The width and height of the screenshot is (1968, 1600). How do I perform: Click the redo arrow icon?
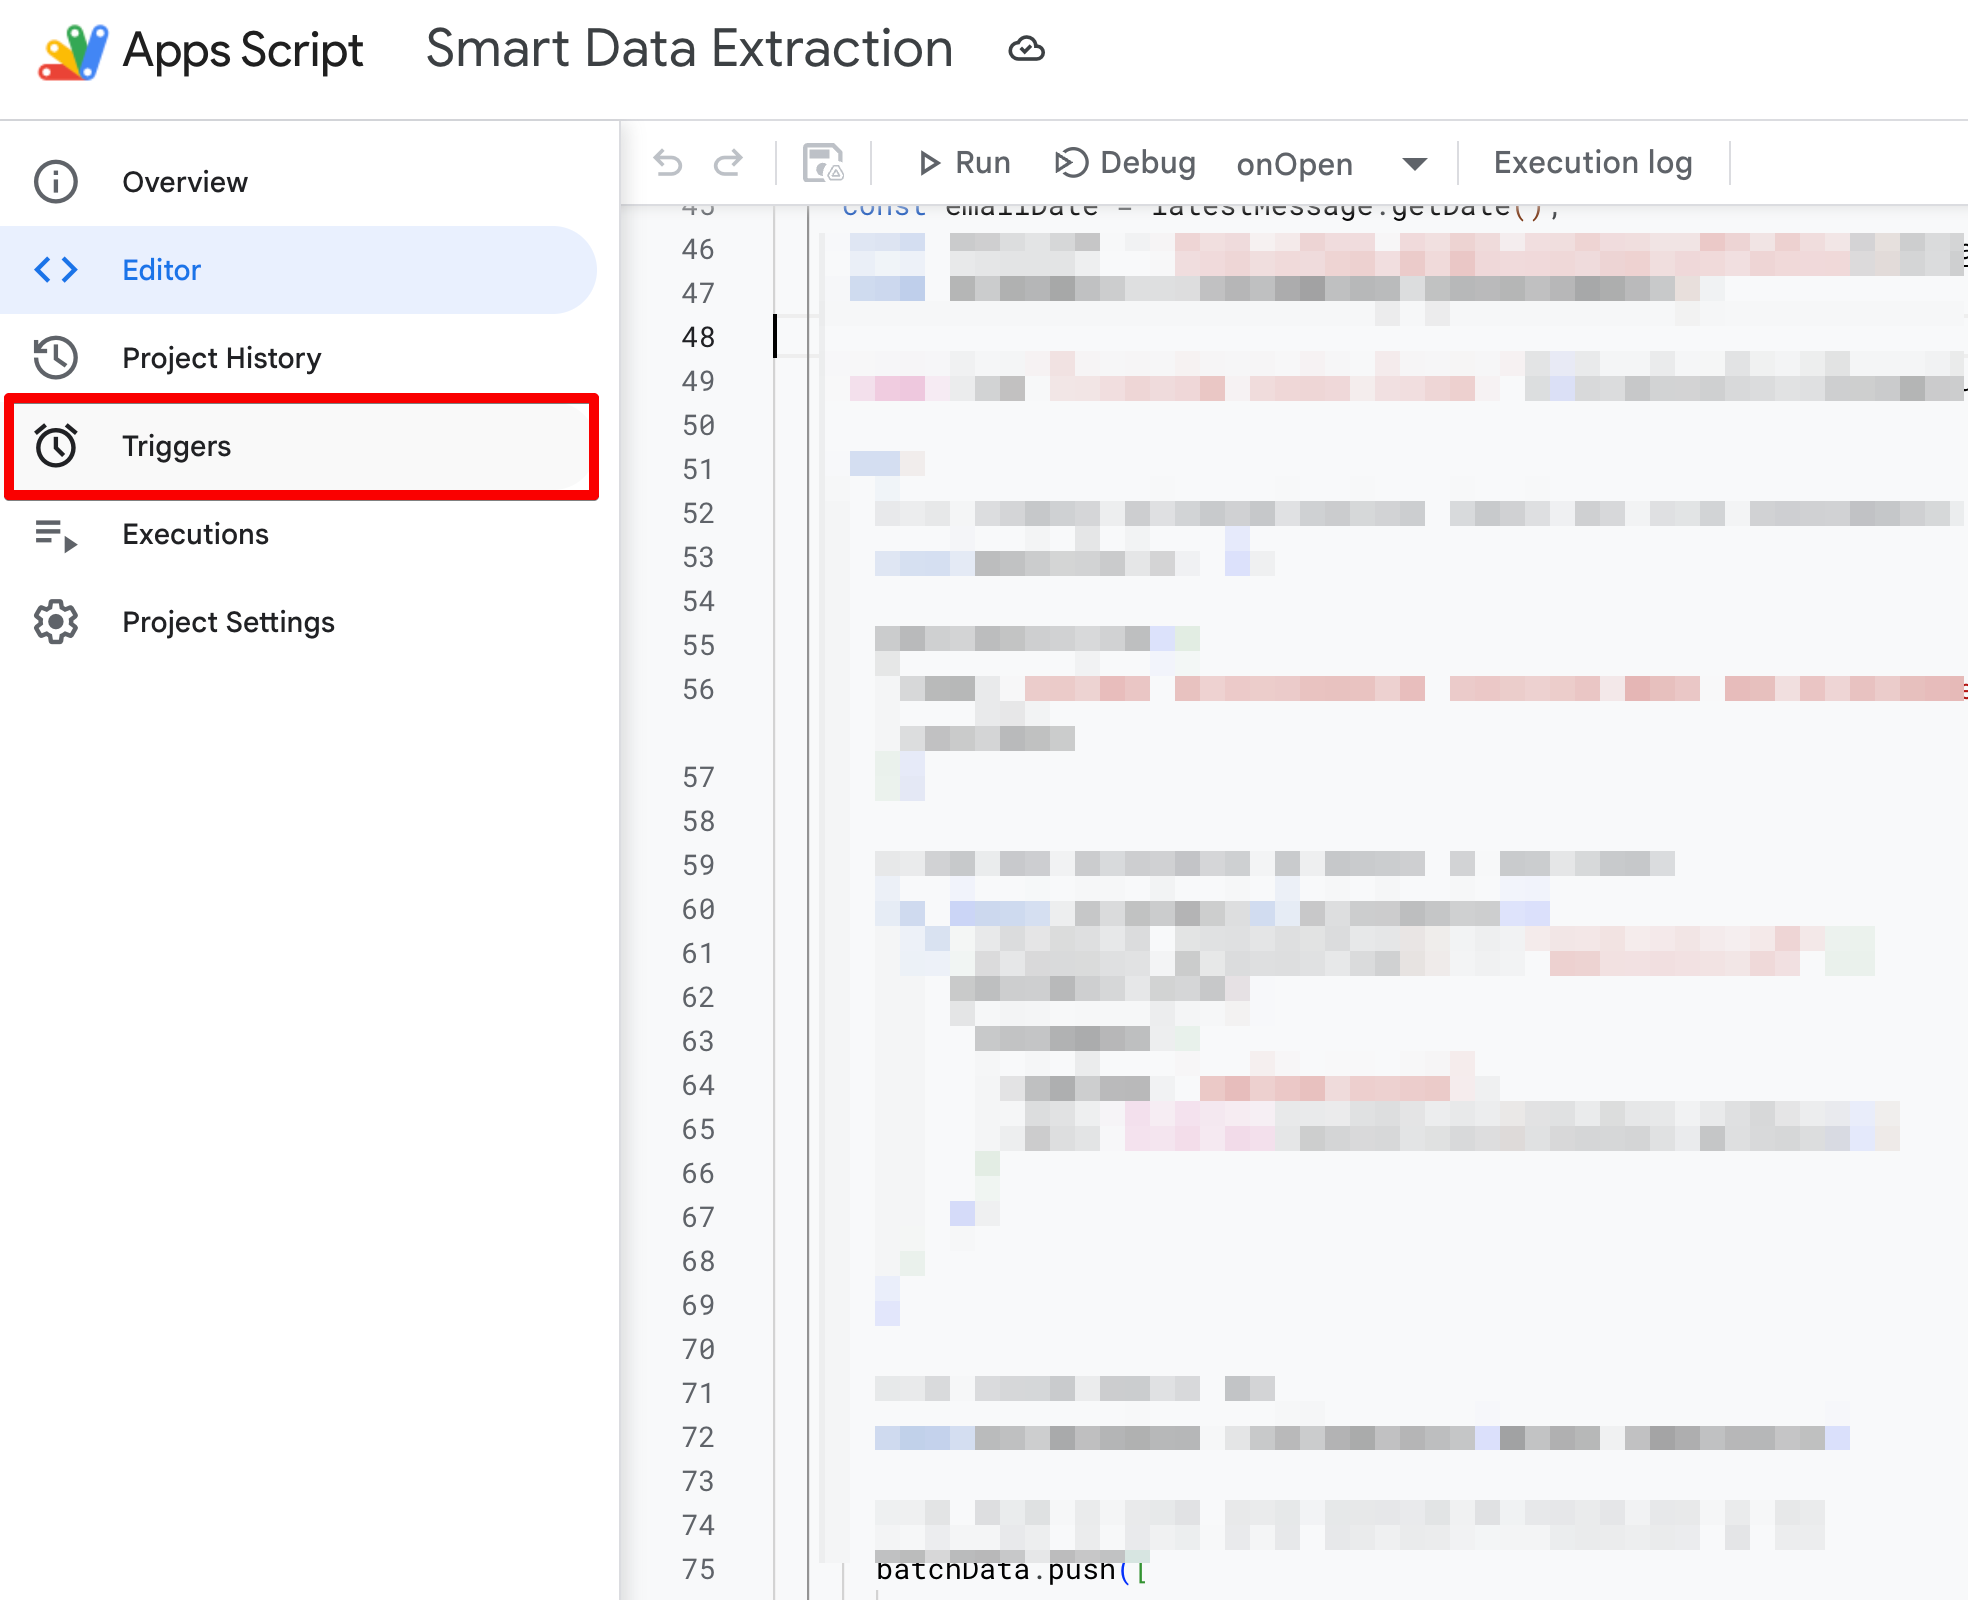tap(728, 163)
